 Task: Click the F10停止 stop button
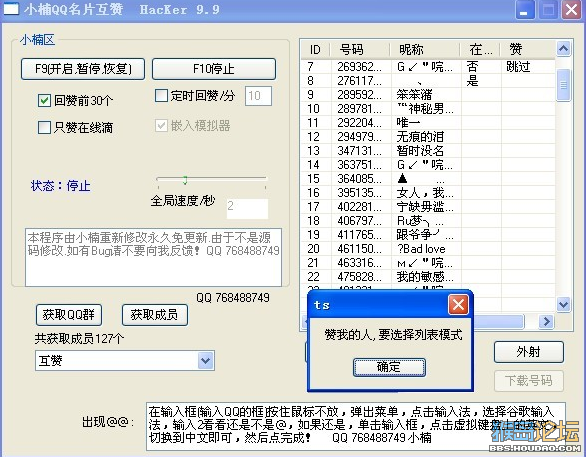214,69
